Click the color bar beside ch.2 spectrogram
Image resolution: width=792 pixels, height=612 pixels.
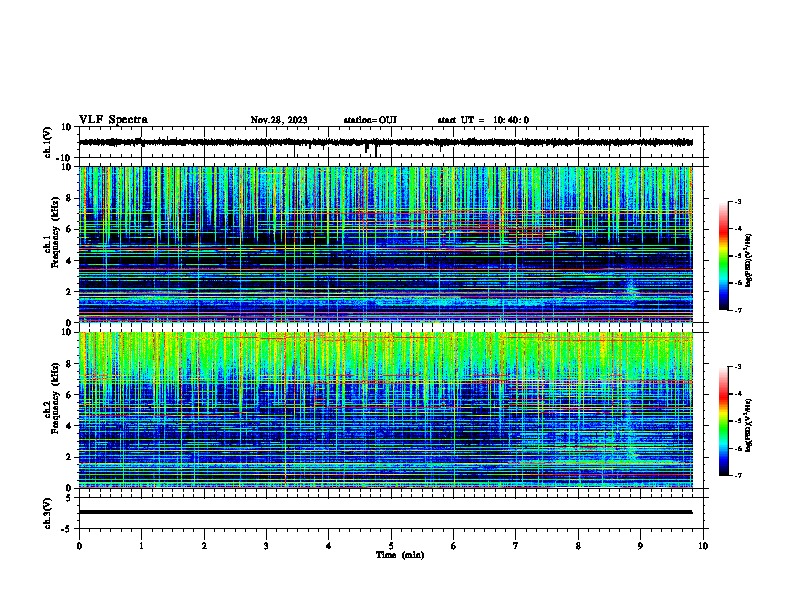pos(724,421)
